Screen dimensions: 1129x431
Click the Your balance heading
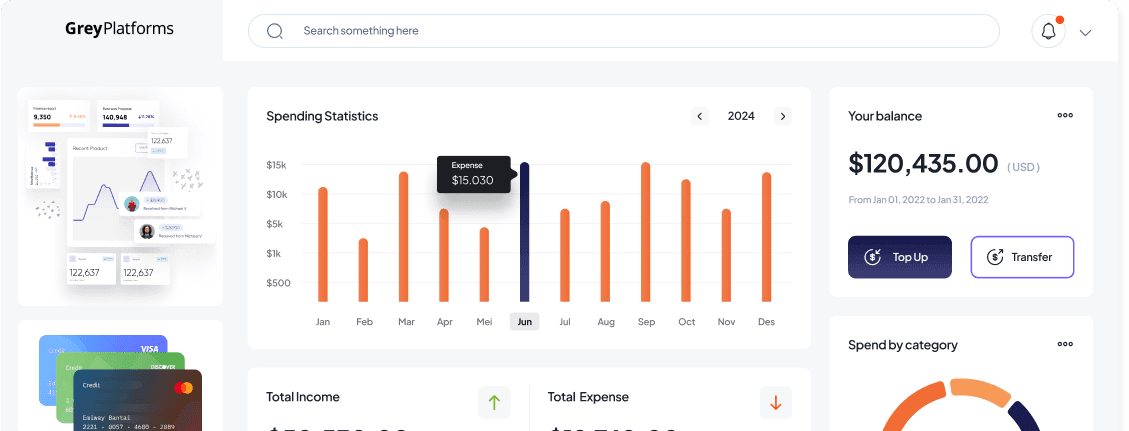pyautogui.click(x=885, y=116)
